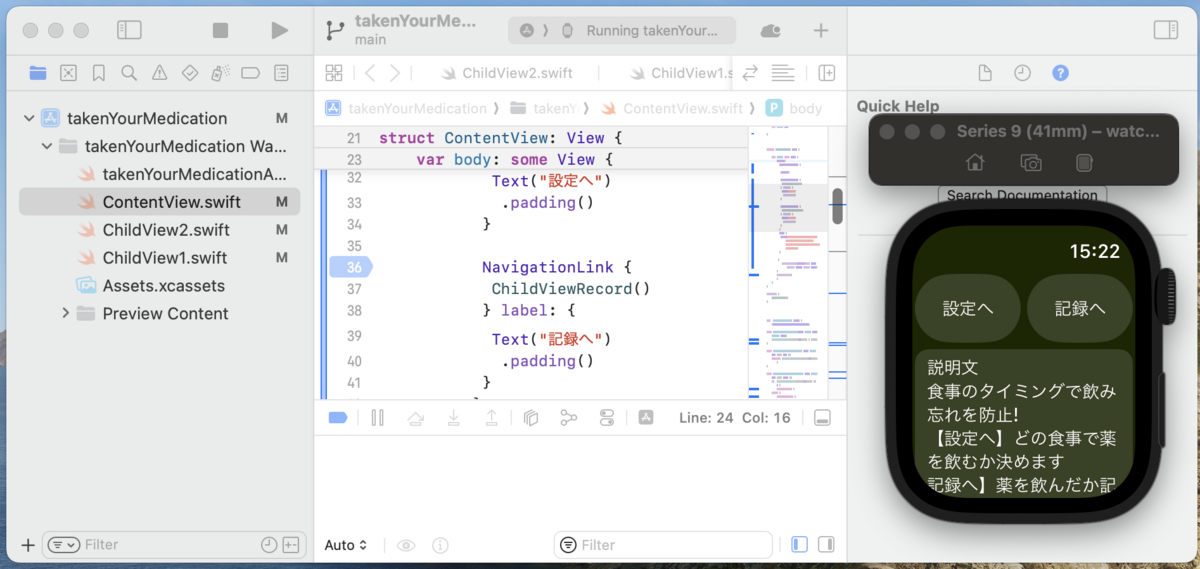Choose process via app icon in debug bar
This screenshot has height=569, width=1200.
pos(646,418)
